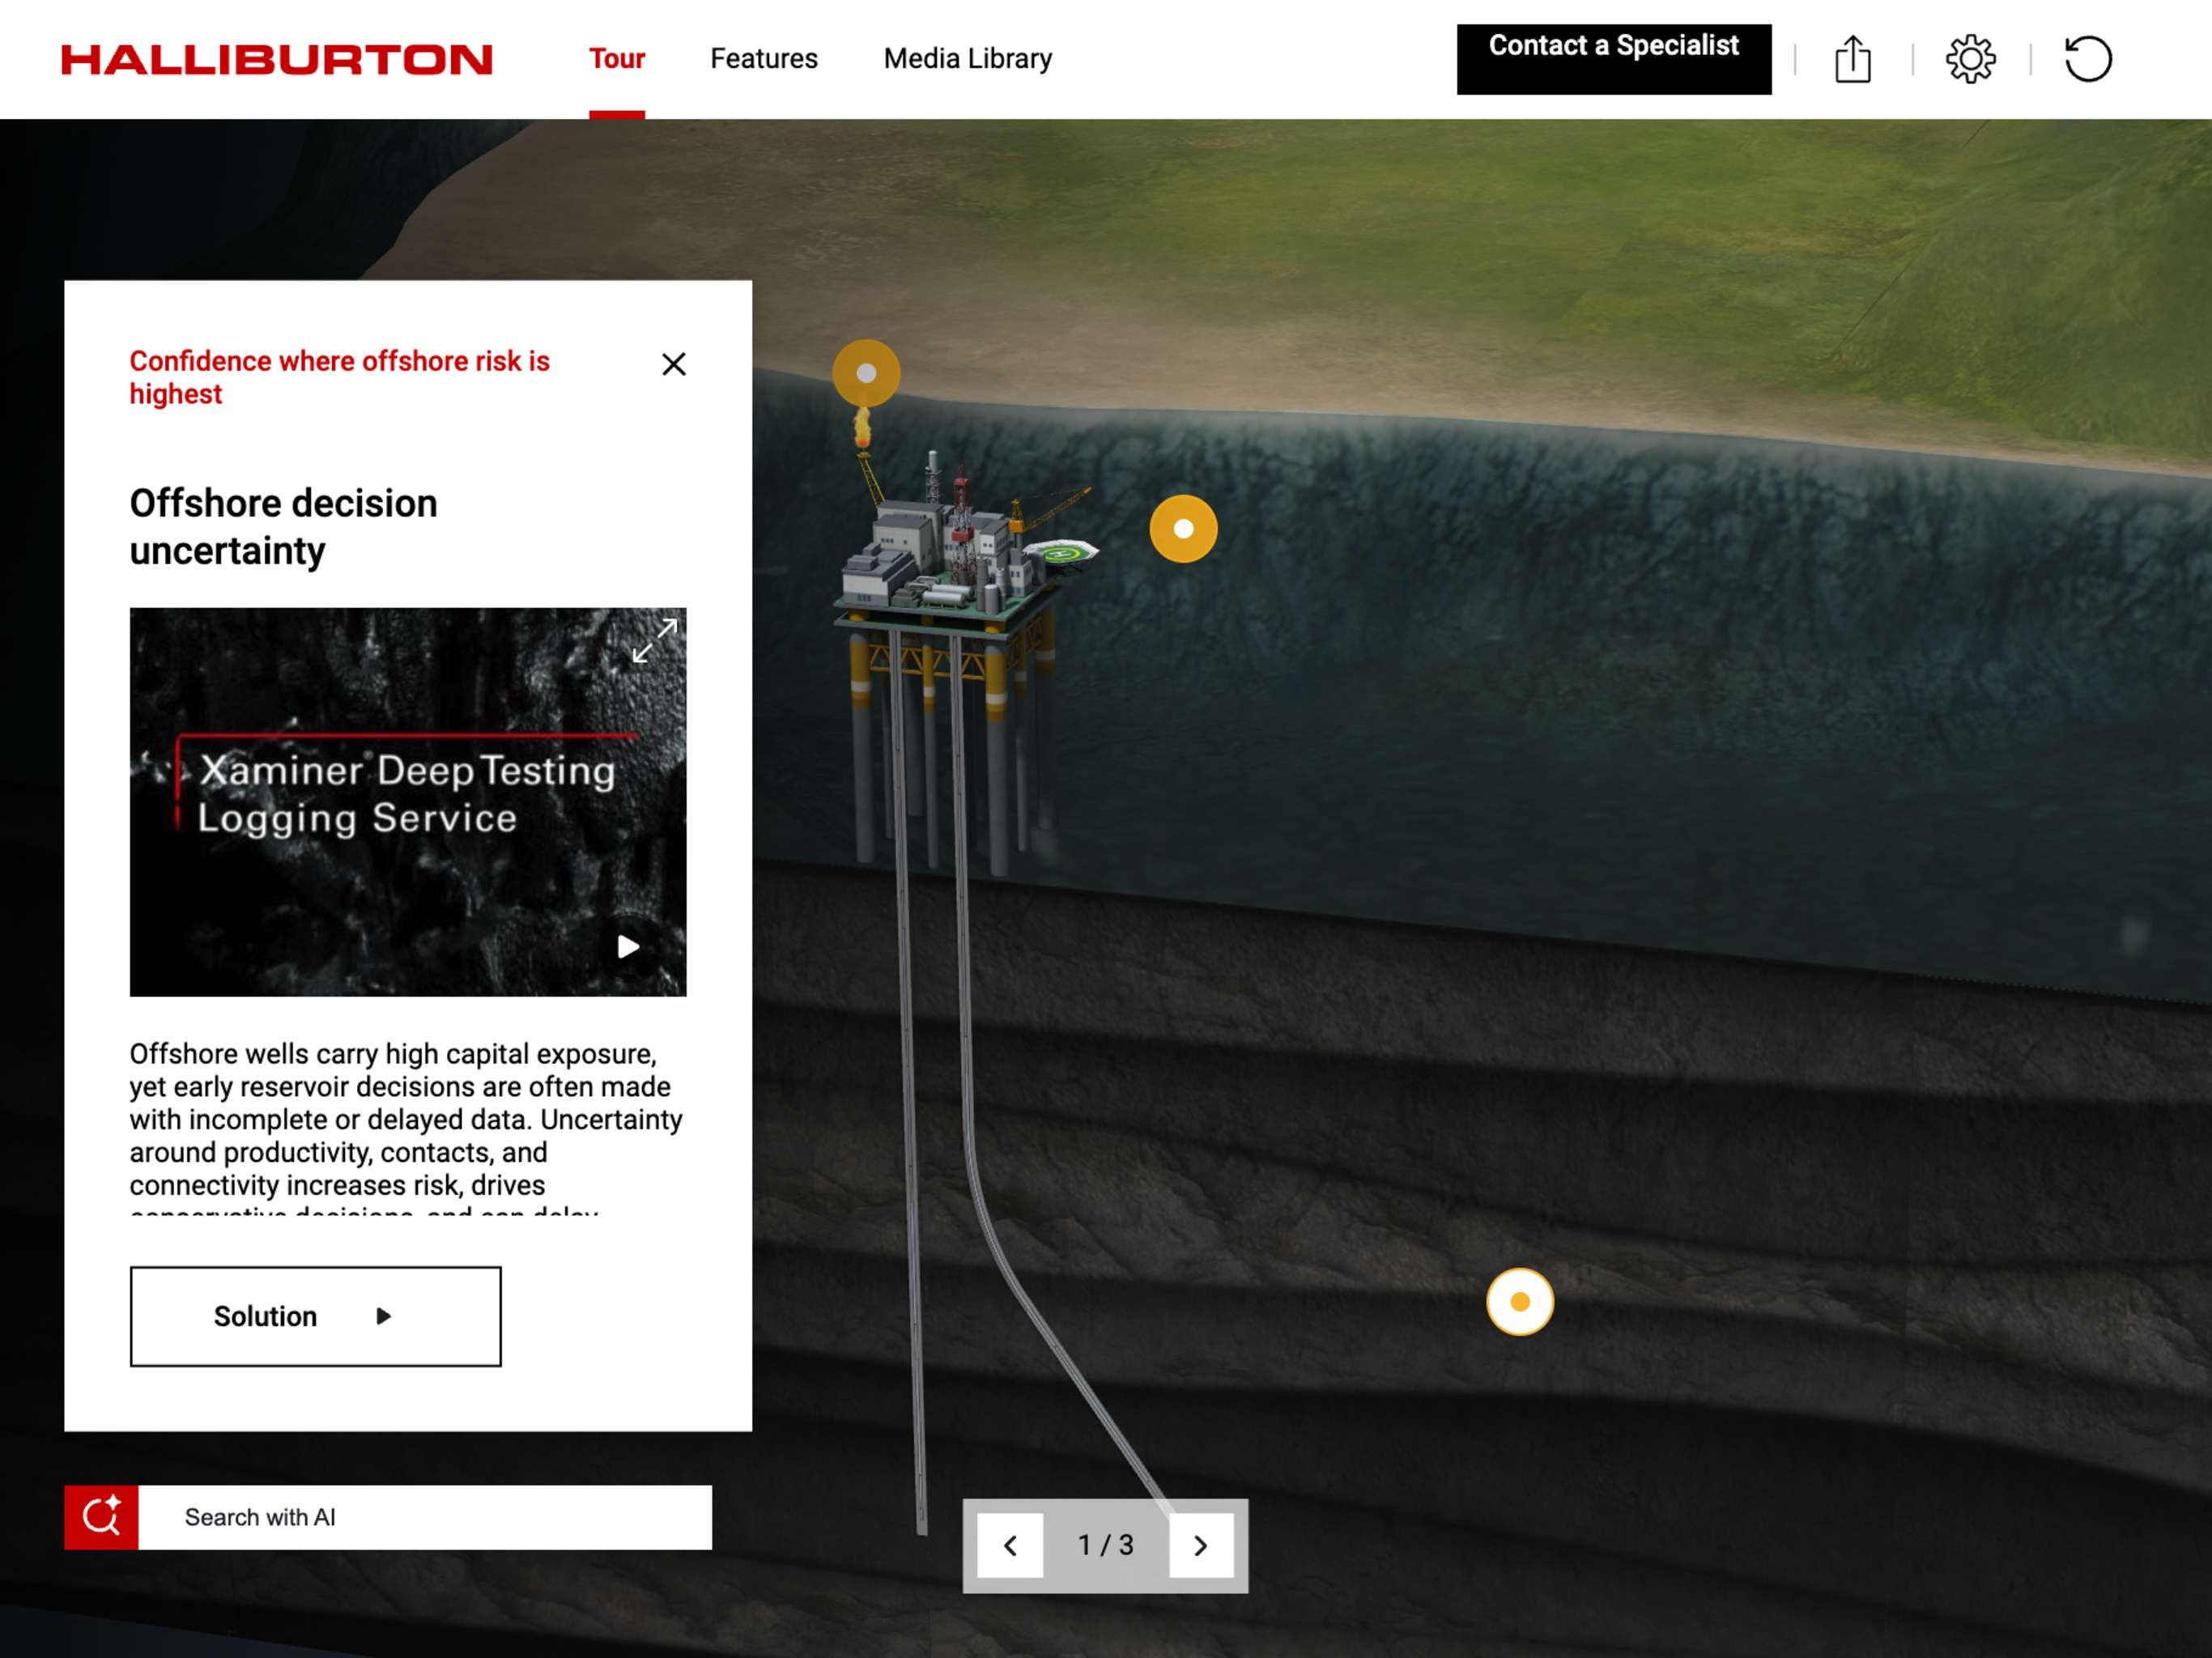Select the white hotspot in the rock layers
2212x1658 pixels.
1520,1302
